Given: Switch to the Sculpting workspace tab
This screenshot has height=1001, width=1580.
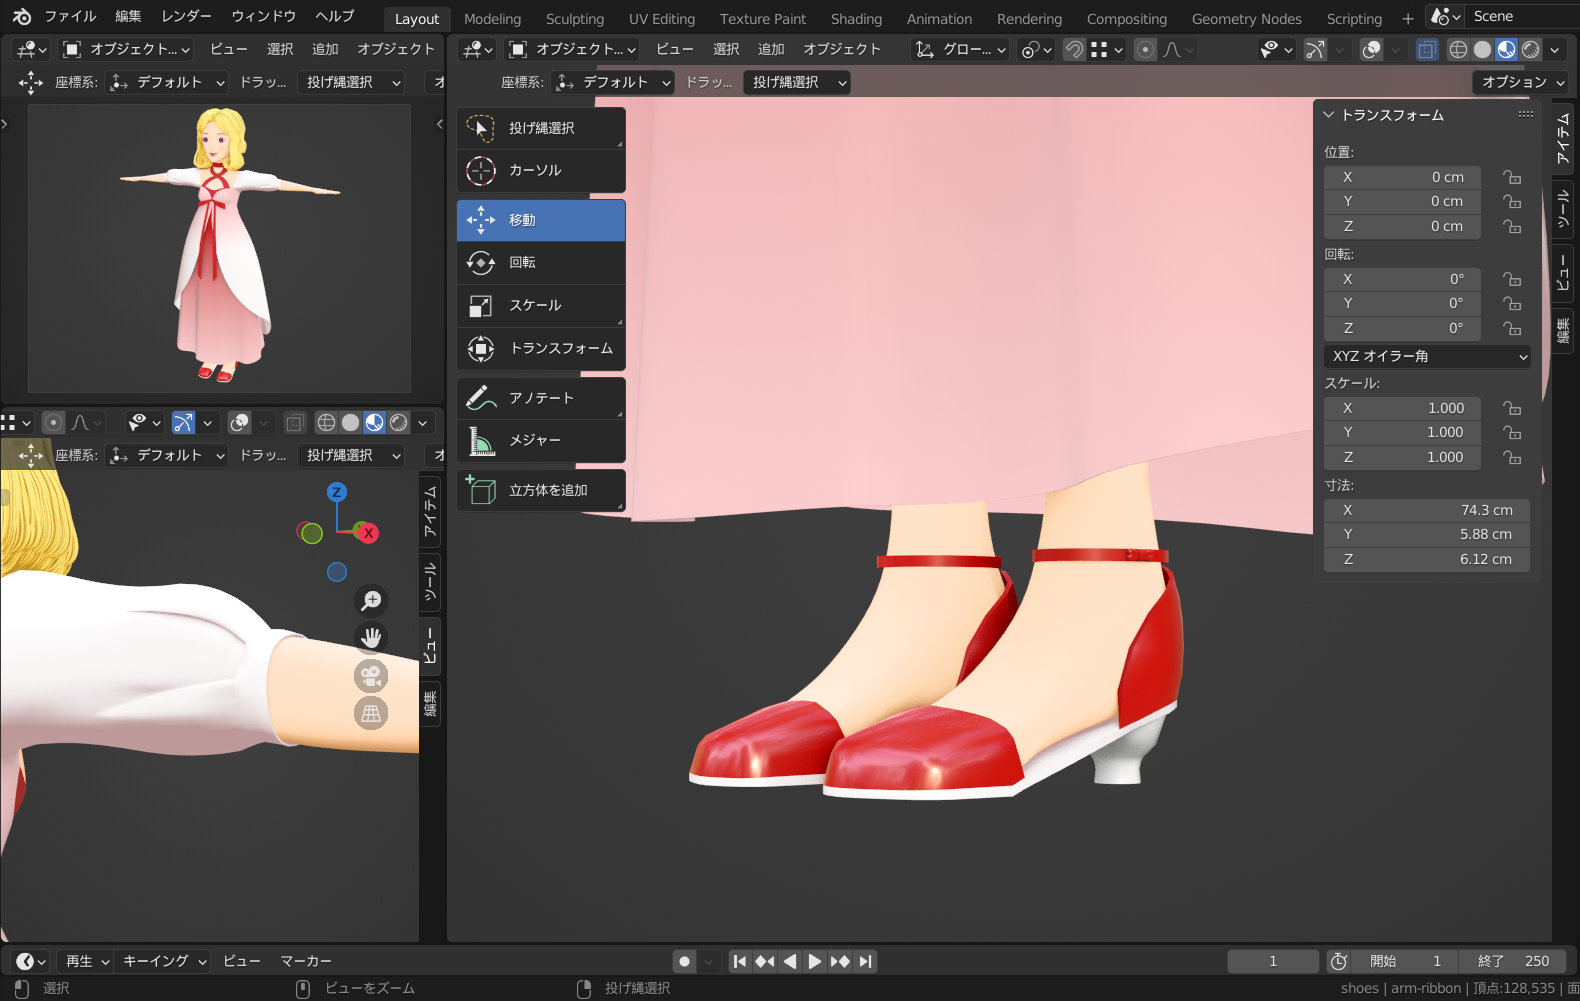Looking at the screenshot, I should pyautogui.click(x=574, y=19).
